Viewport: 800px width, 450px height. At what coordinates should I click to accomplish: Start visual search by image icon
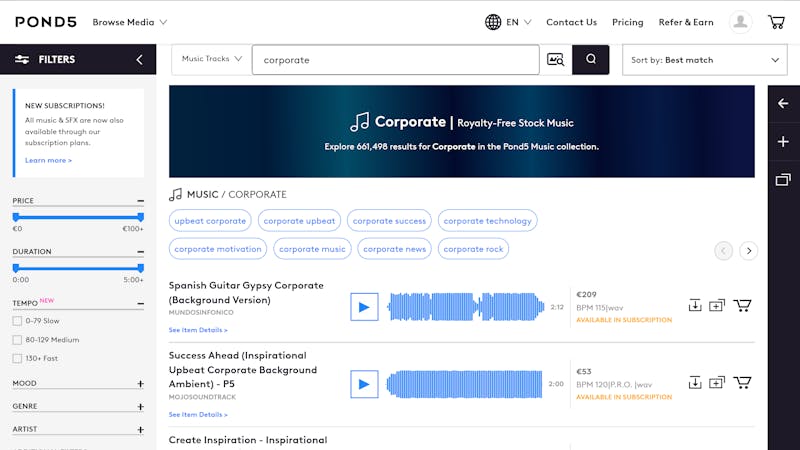click(x=556, y=60)
